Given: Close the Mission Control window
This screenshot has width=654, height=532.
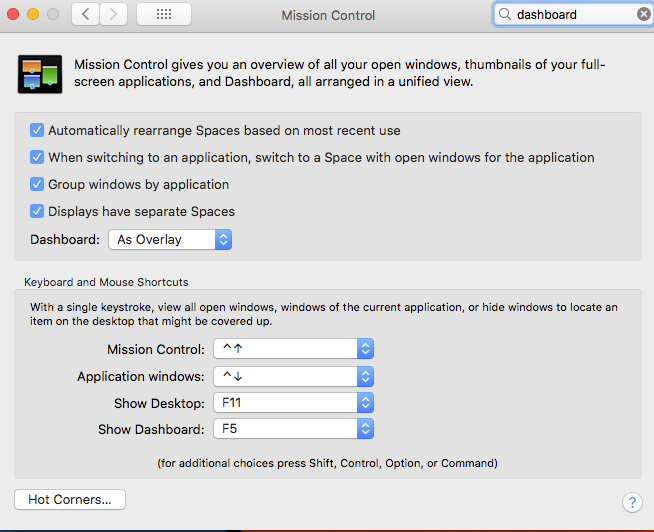Looking at the screenshot, I should (13, 15).
